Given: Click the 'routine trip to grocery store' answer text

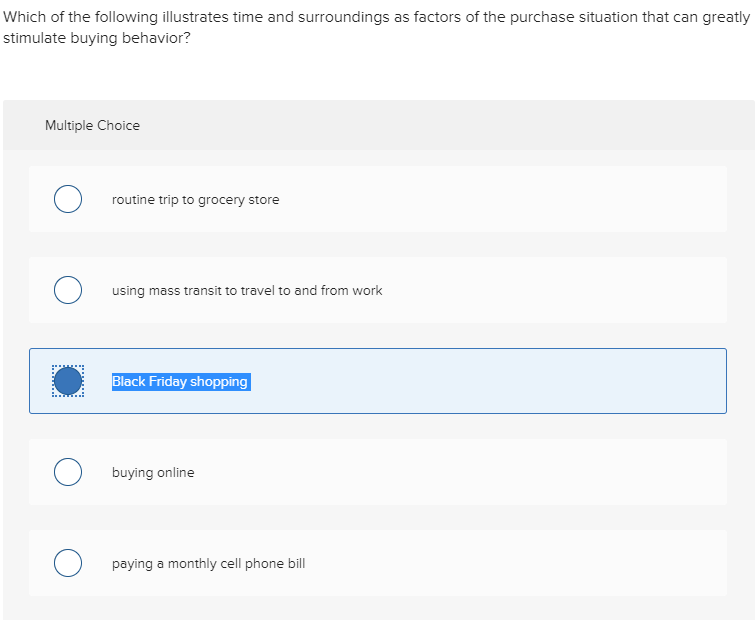Looking at the screenshot, I should point(195,200).
